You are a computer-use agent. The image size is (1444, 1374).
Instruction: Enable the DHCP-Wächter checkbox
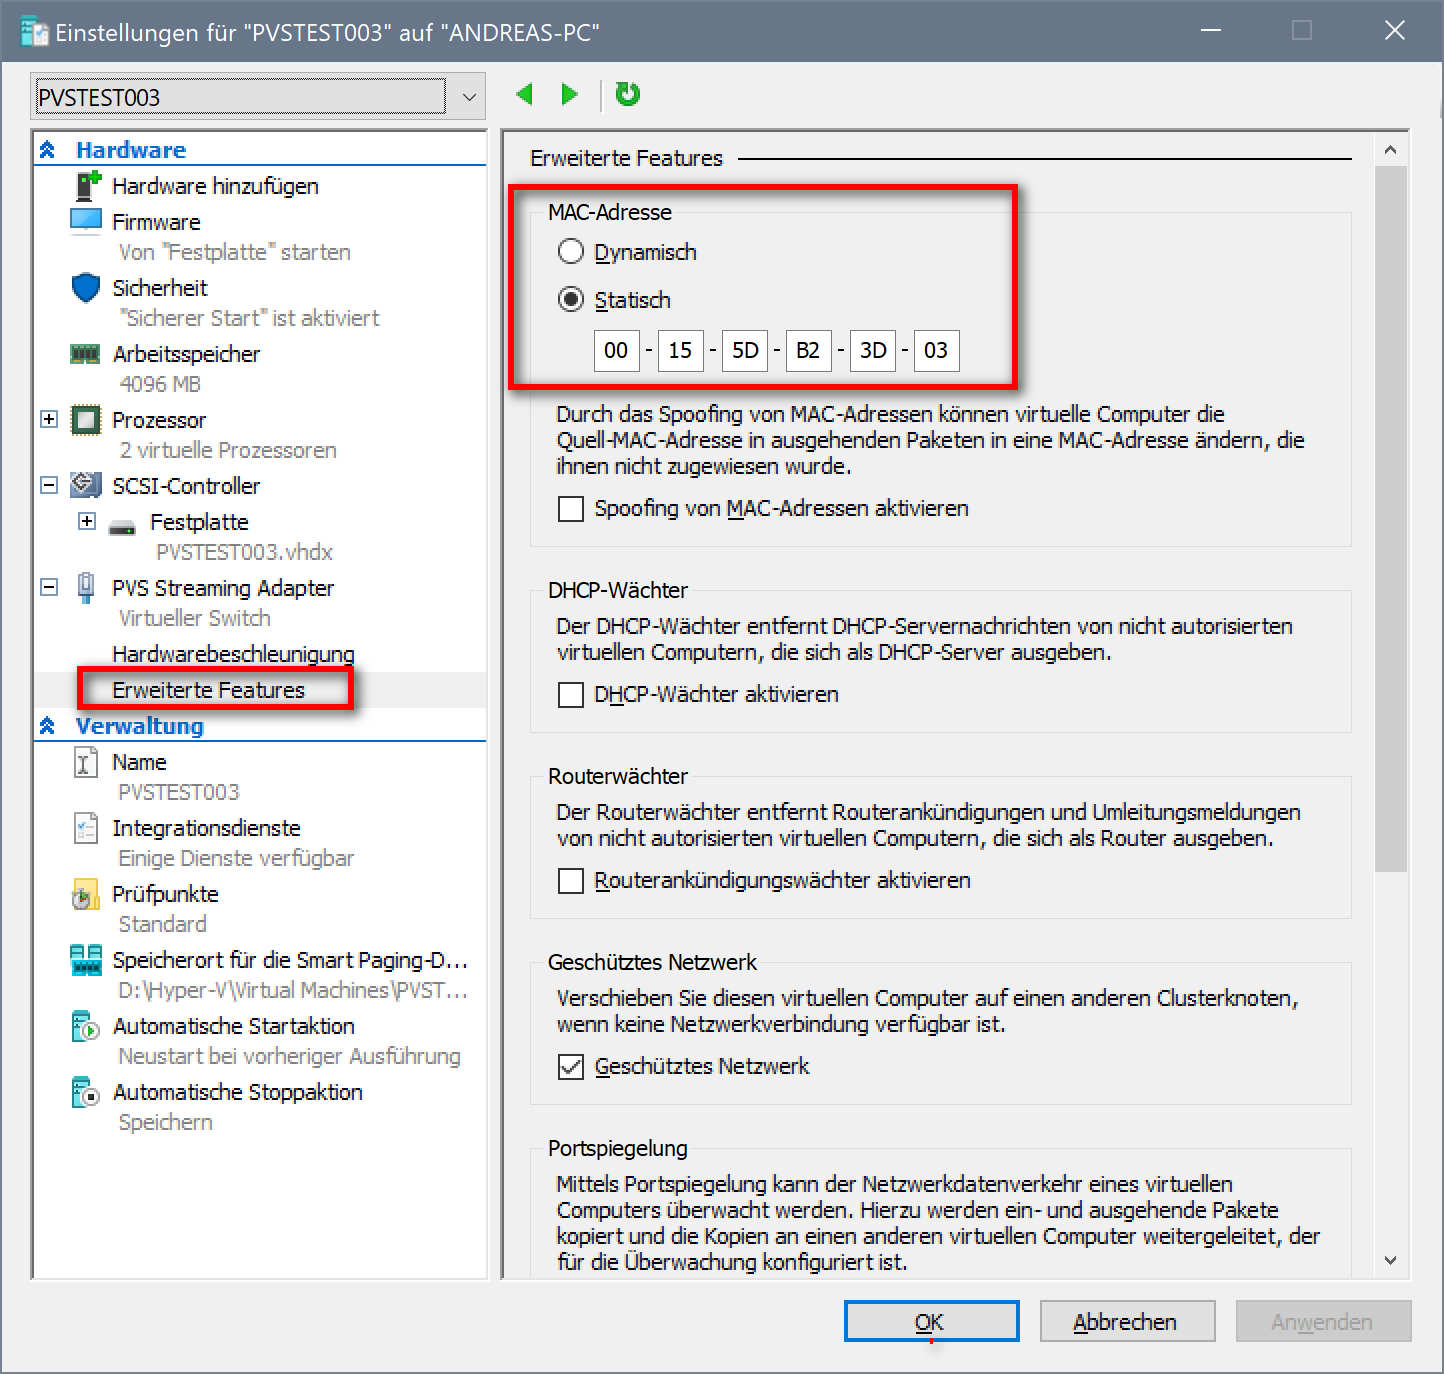(571, 695)
